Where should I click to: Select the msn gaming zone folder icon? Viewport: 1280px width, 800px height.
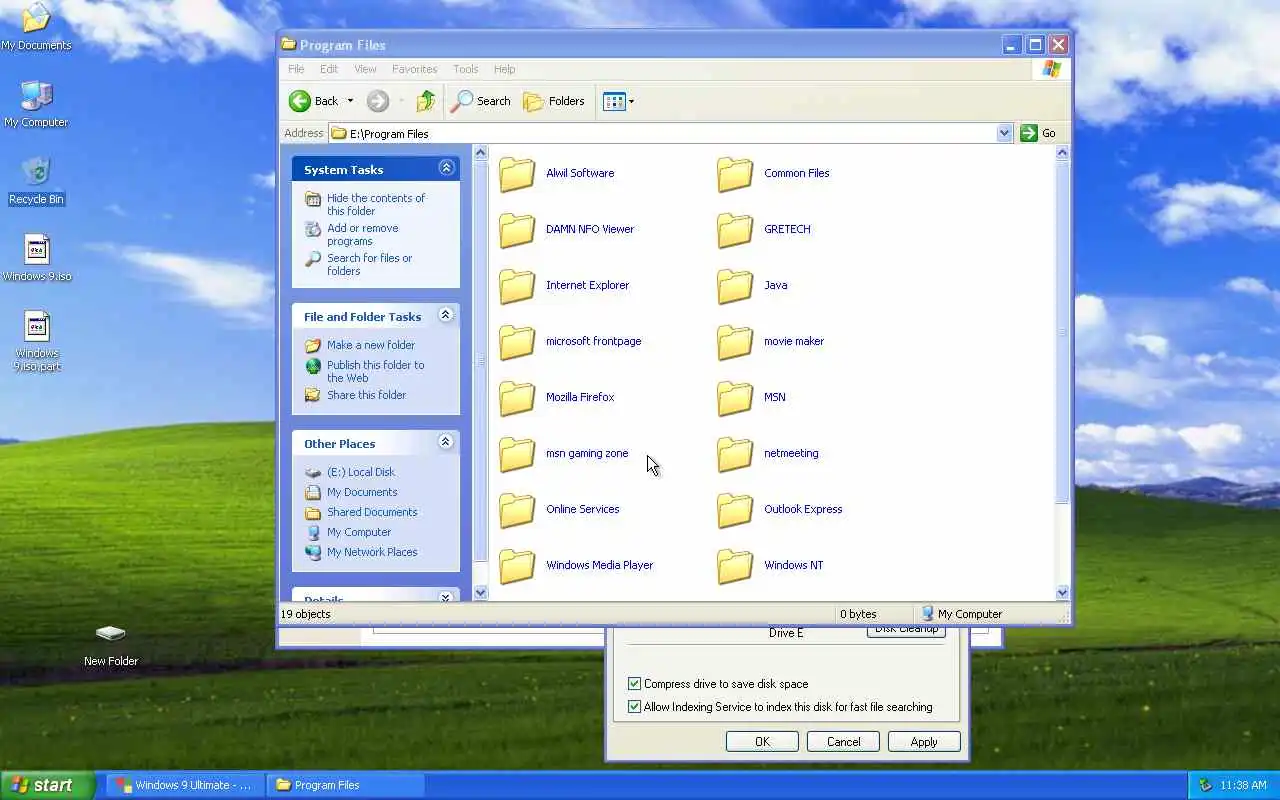517,454
